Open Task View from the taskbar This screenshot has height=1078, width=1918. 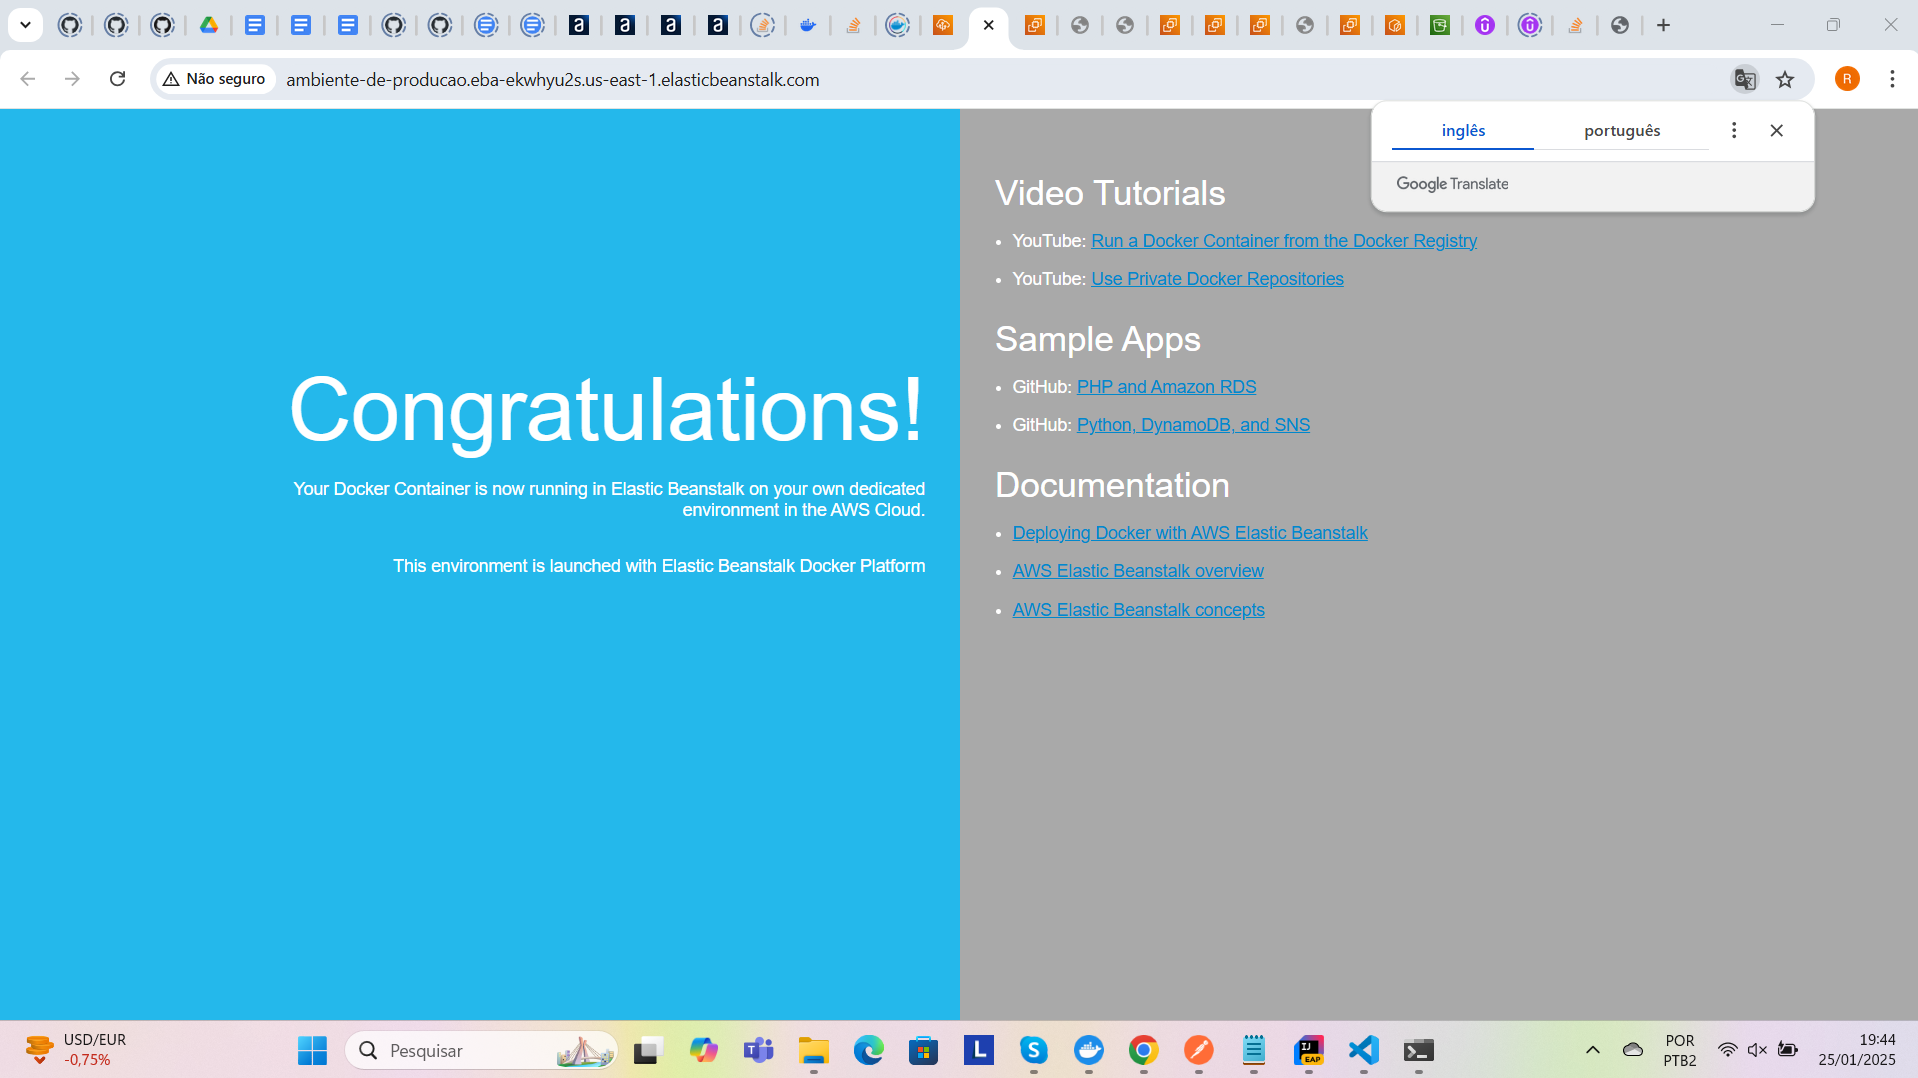[648, 1050]
